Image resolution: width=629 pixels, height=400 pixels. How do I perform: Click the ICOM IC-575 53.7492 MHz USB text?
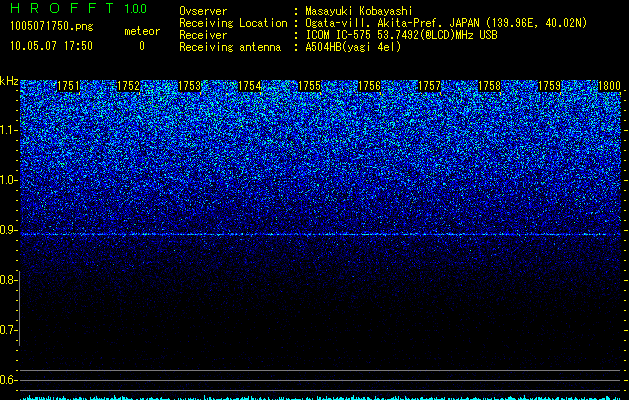(x=401, y=35)
